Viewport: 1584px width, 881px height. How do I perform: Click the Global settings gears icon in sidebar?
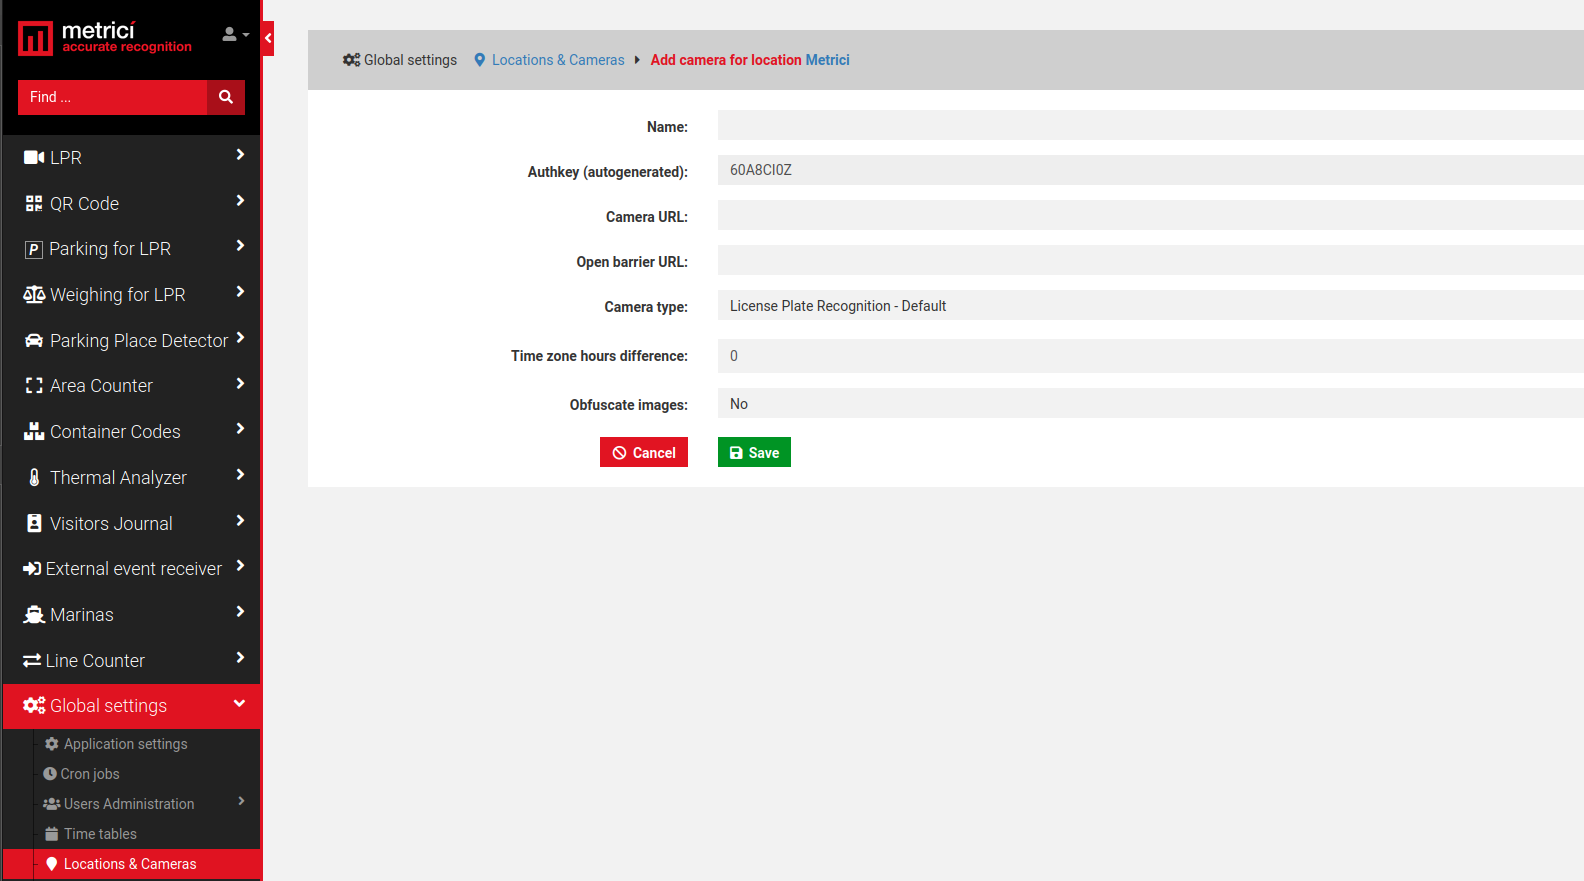tap(34, 706)
